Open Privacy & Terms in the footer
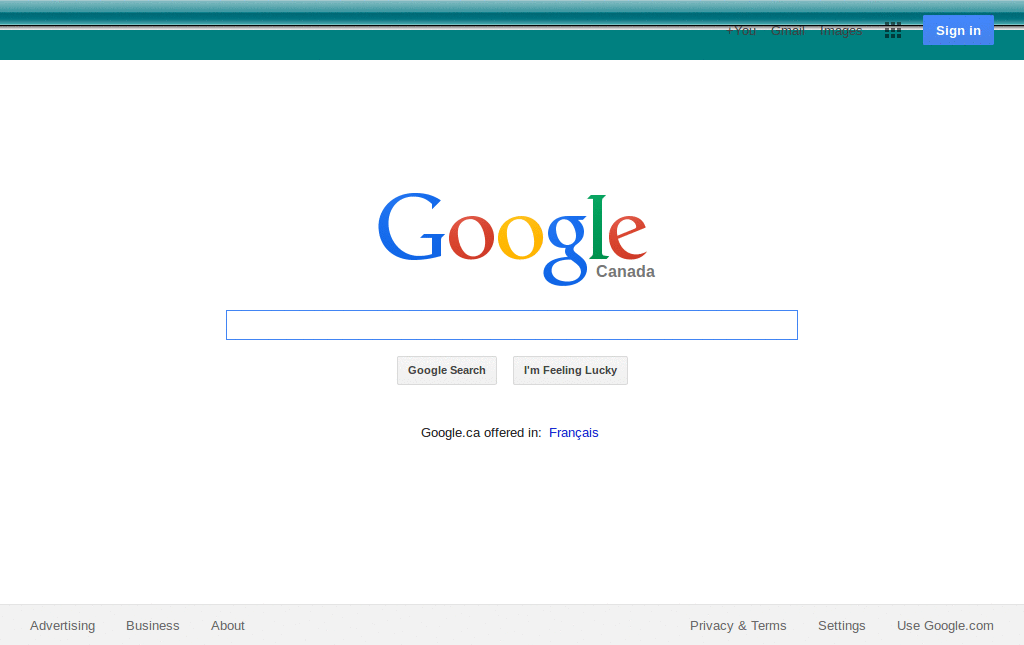This screenshot has width=1024, height=645. (738, 625)
